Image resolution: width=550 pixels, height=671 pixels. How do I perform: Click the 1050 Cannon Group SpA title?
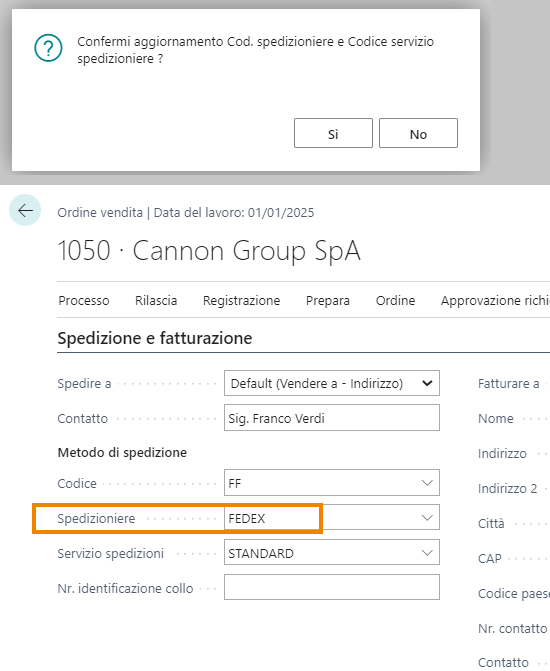[209, 250]
